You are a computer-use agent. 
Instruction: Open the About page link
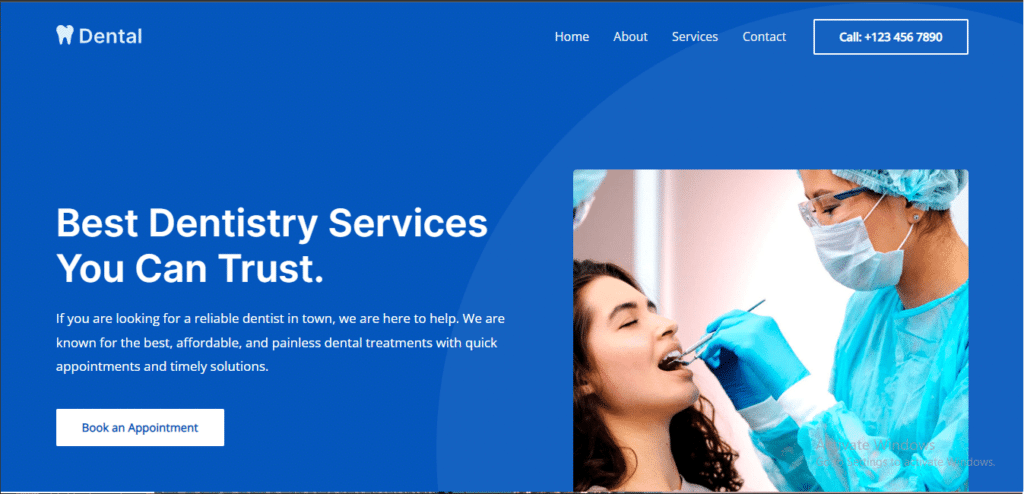click(630, 37)
